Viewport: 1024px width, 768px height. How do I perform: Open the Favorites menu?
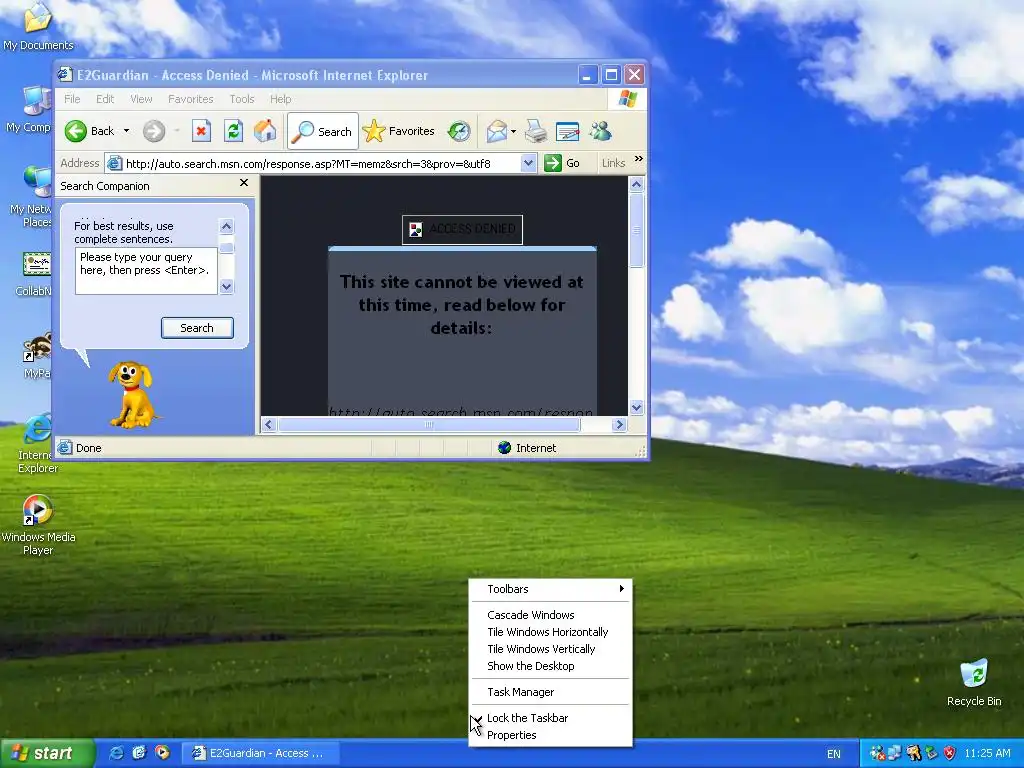pyautogui.click(x=190, y=99)
